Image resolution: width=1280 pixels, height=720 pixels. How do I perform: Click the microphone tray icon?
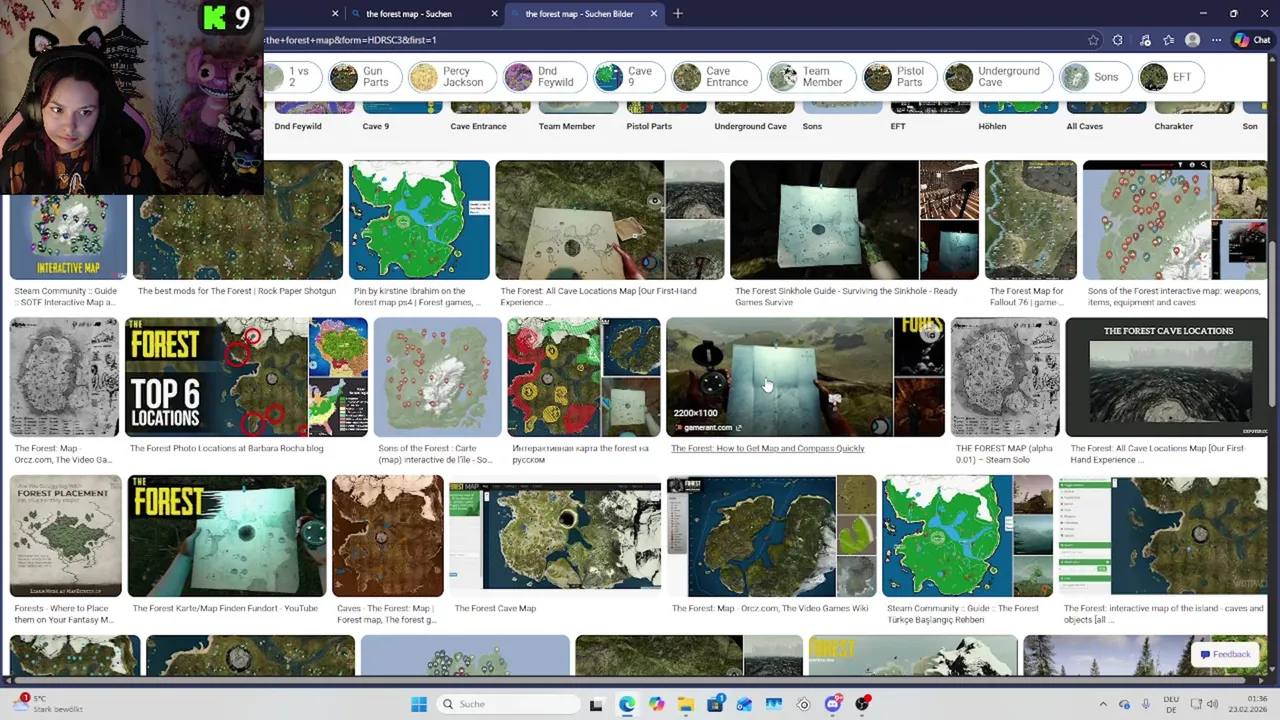coord(1145,704)
